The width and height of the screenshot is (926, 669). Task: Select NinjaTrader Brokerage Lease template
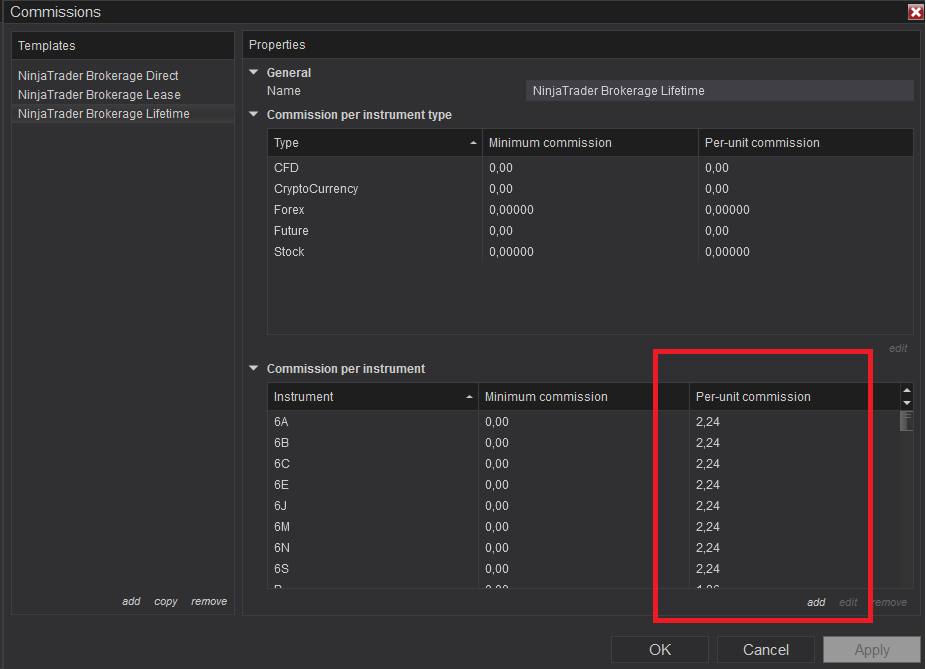[x=99, y=95]
